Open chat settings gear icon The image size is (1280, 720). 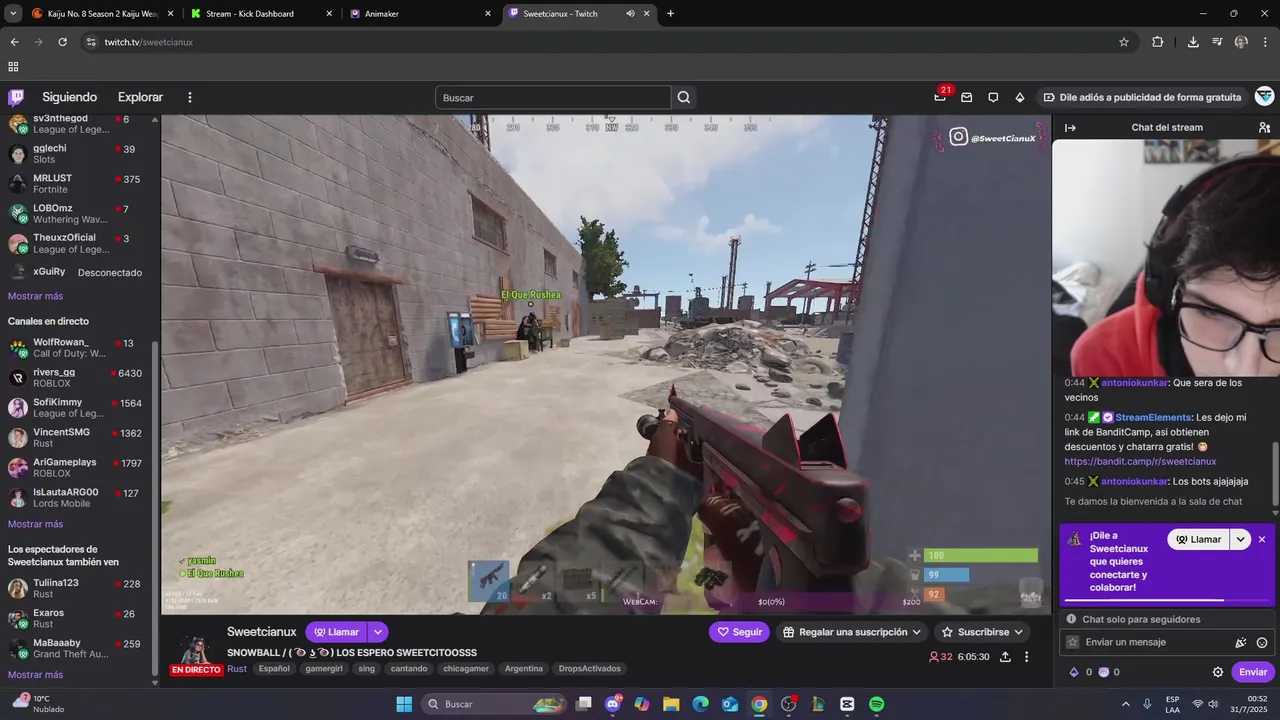pos(1218,672)
